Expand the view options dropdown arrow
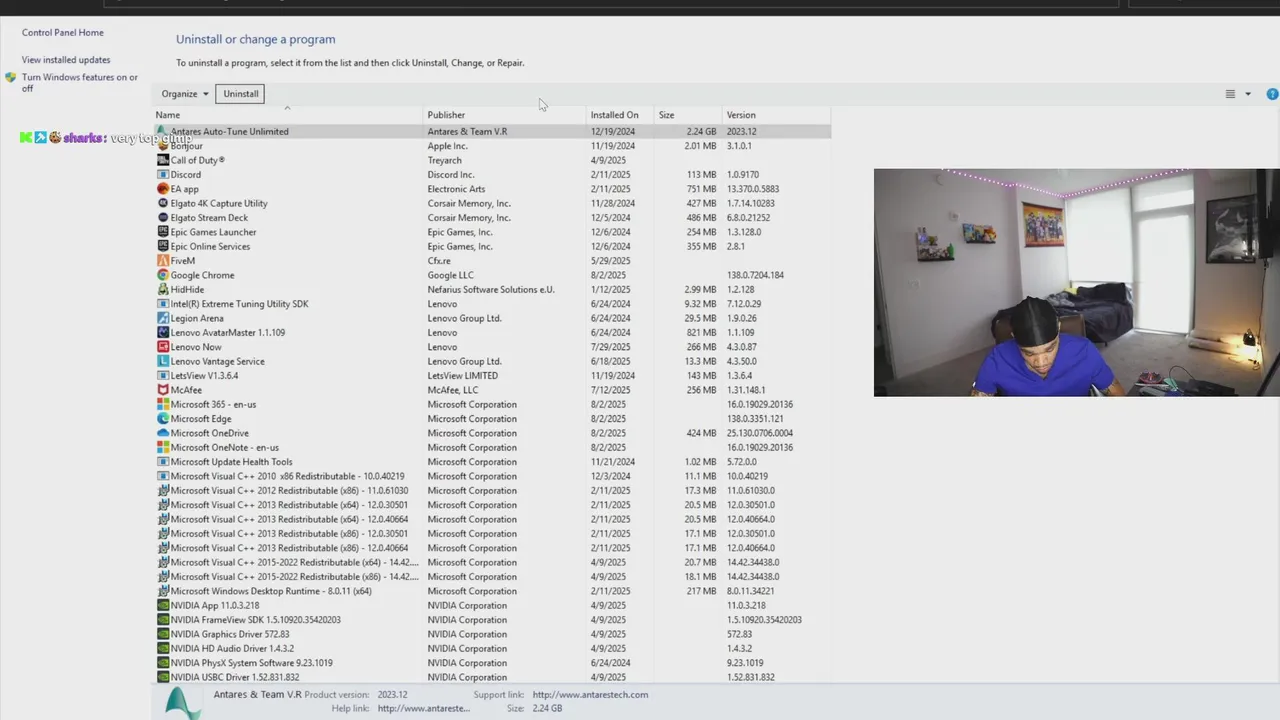Screen dimensions: 1280x720 pyautogui.click(x=1248, y=94)
